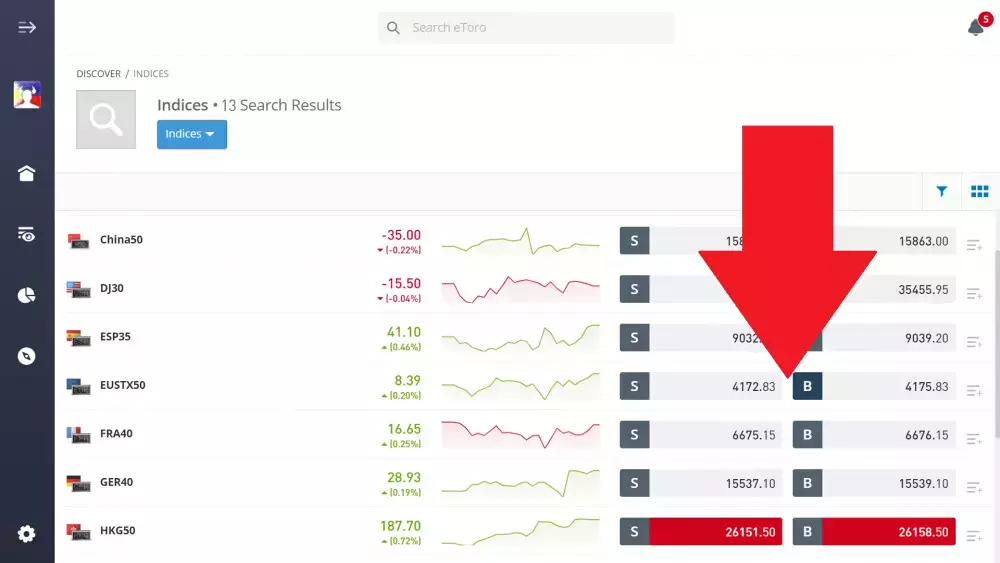Buy FRA40 with B button
1000x563 pixels.
click(807, 435)
